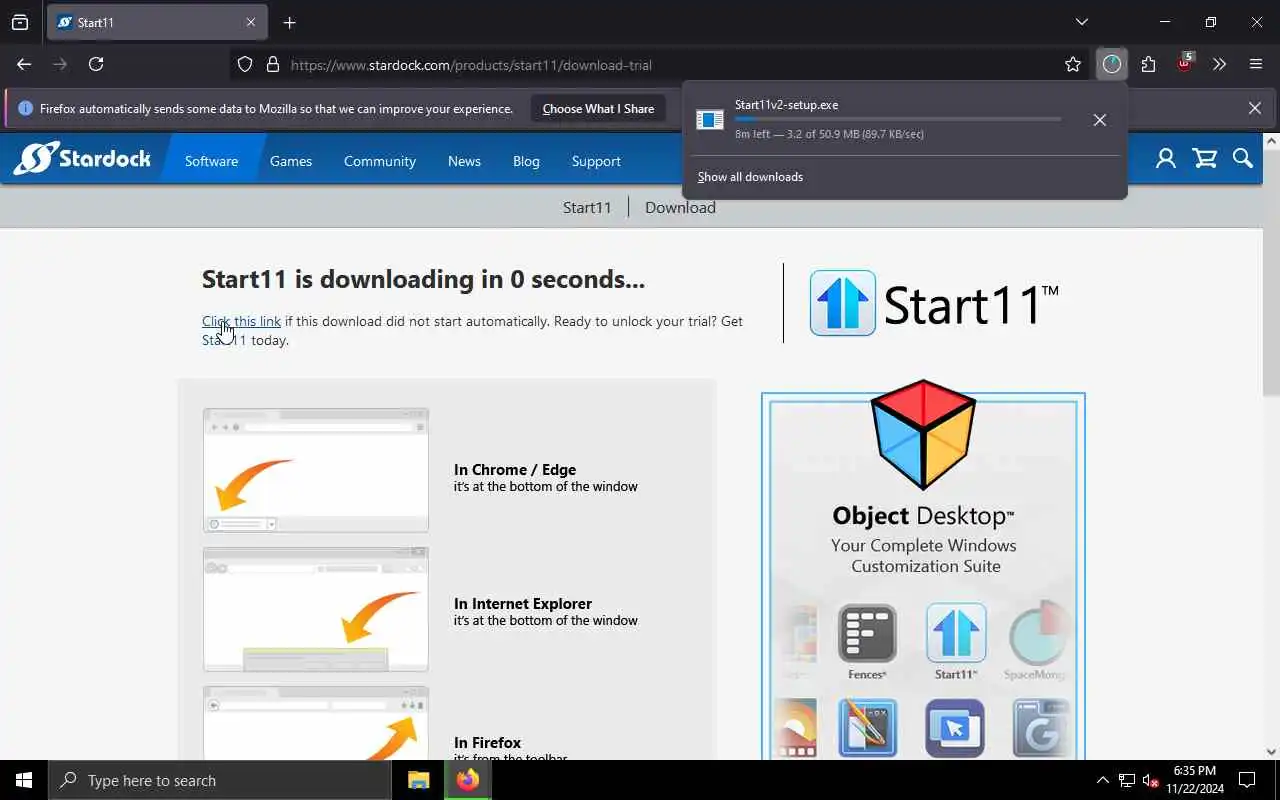The width and height of the screenshot is (1280, 800).
Task: Select the Download breadcrumb link
Action: point(680,207)
